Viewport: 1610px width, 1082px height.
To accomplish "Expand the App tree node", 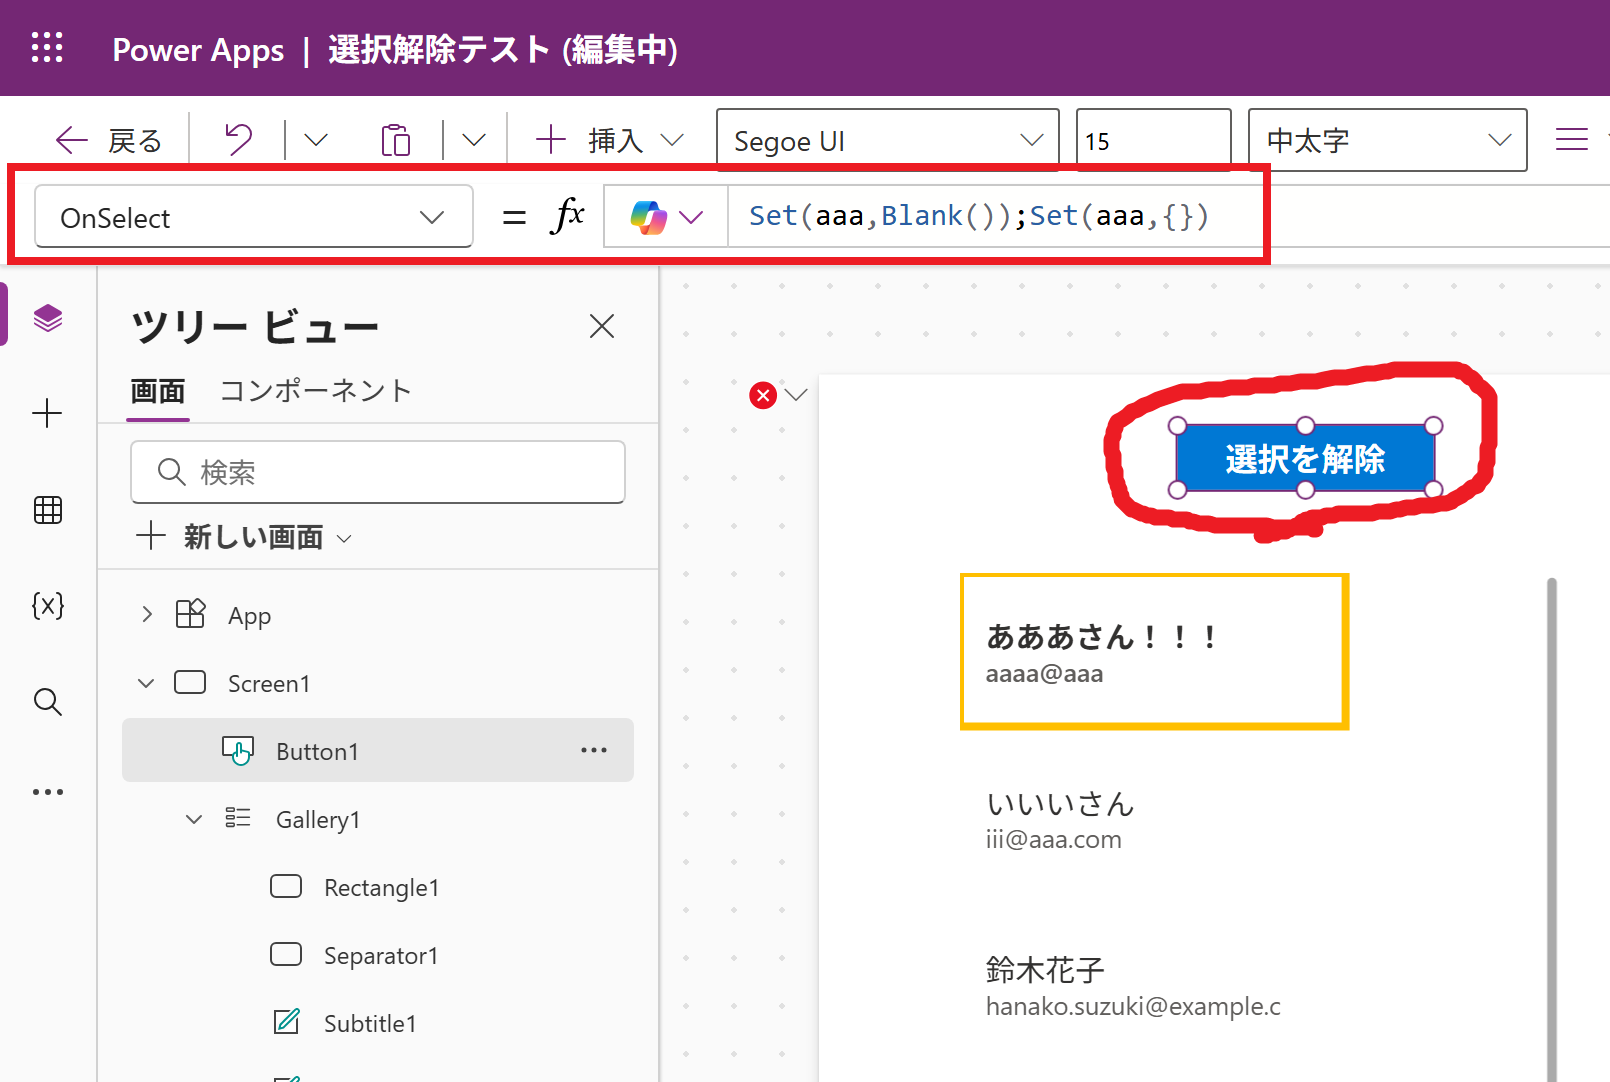I will click(147, 615).
